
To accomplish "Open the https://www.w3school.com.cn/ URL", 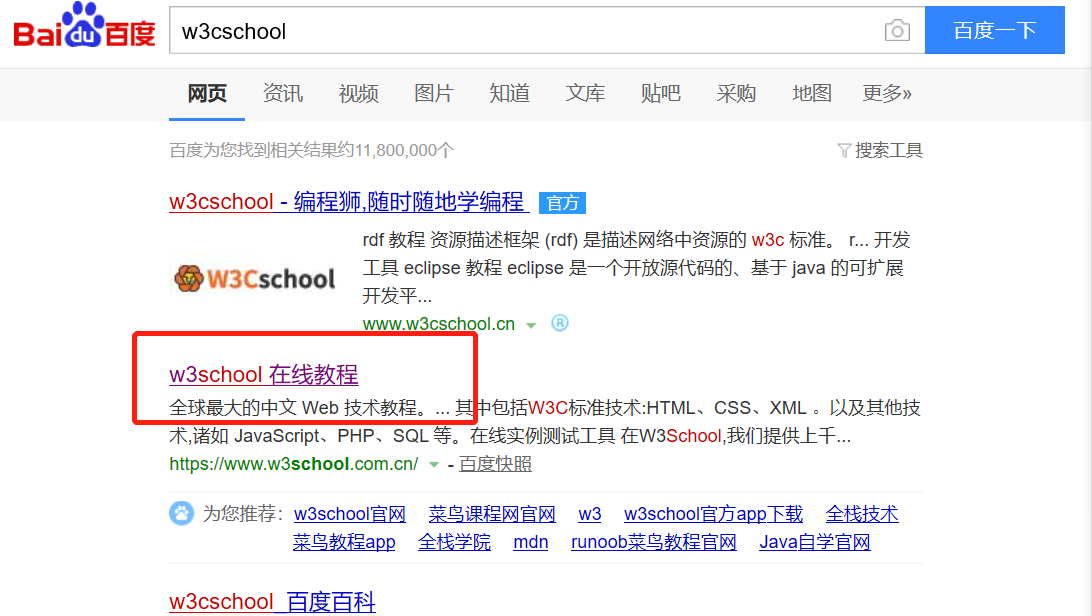I will tap(294, 464).
